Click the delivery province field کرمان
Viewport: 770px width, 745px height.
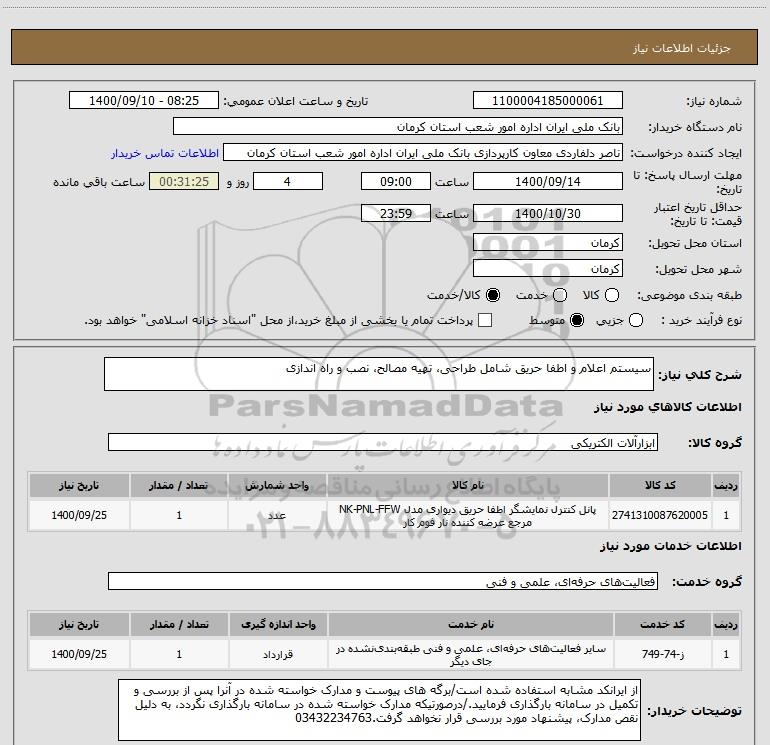(x=548, y=242)
